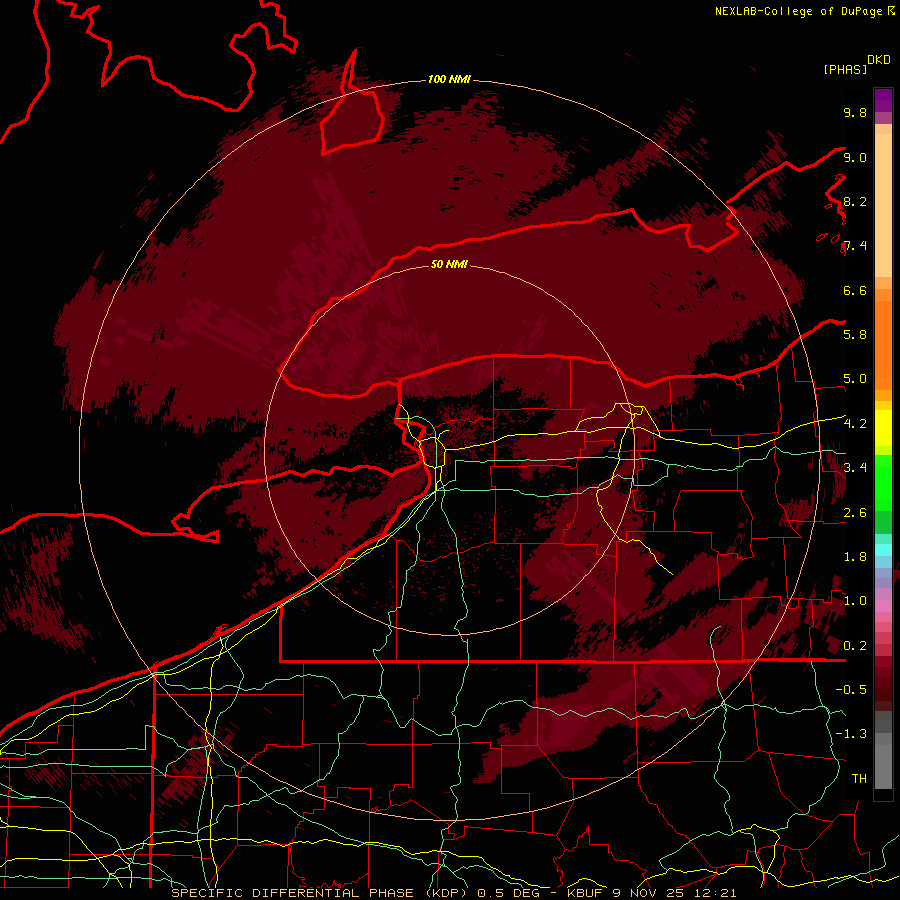Click the Specific Differential Phase caption text
This screenshot has height=900, width=900.
pos(453,893)
